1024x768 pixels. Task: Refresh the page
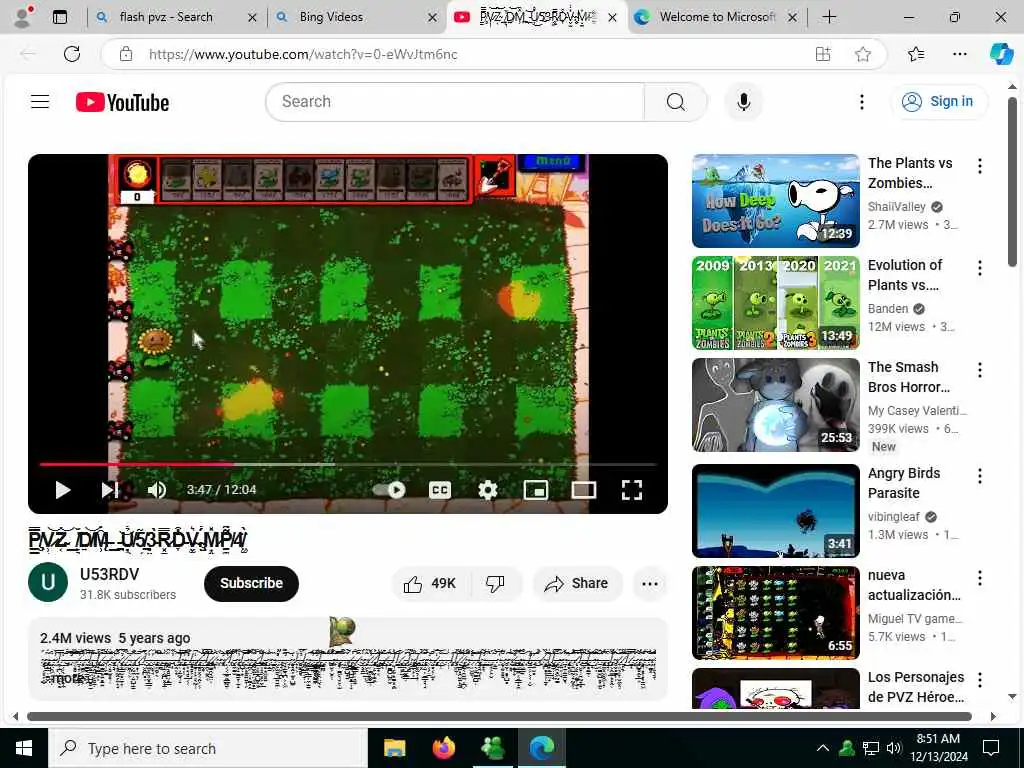point(72,54)
